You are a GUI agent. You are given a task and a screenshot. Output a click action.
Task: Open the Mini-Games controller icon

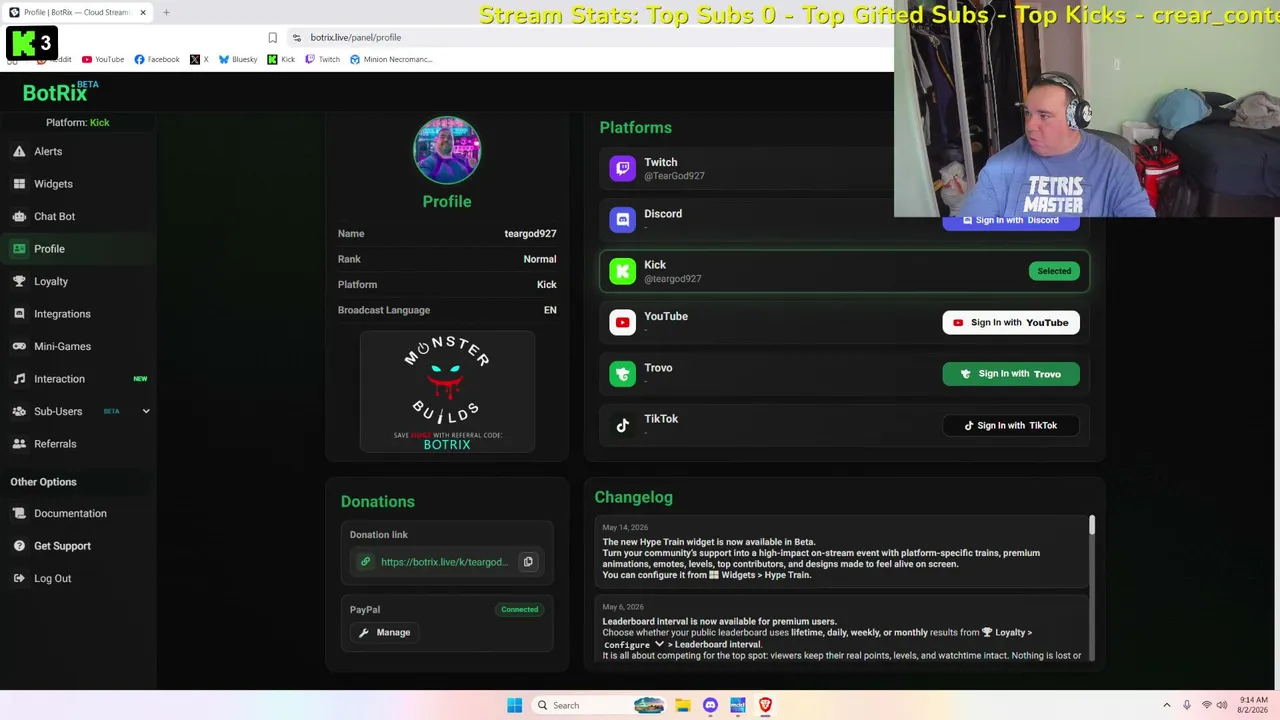(19, 346)
